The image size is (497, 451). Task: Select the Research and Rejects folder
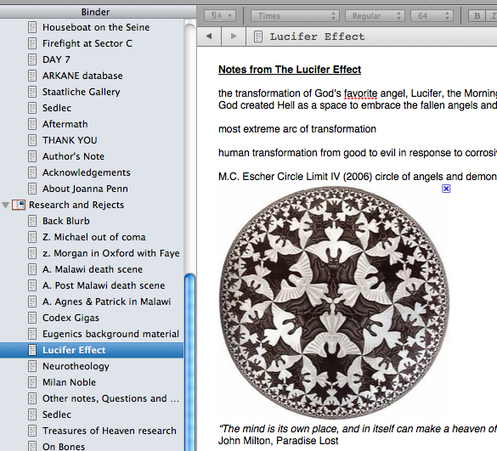pos(76,205)
